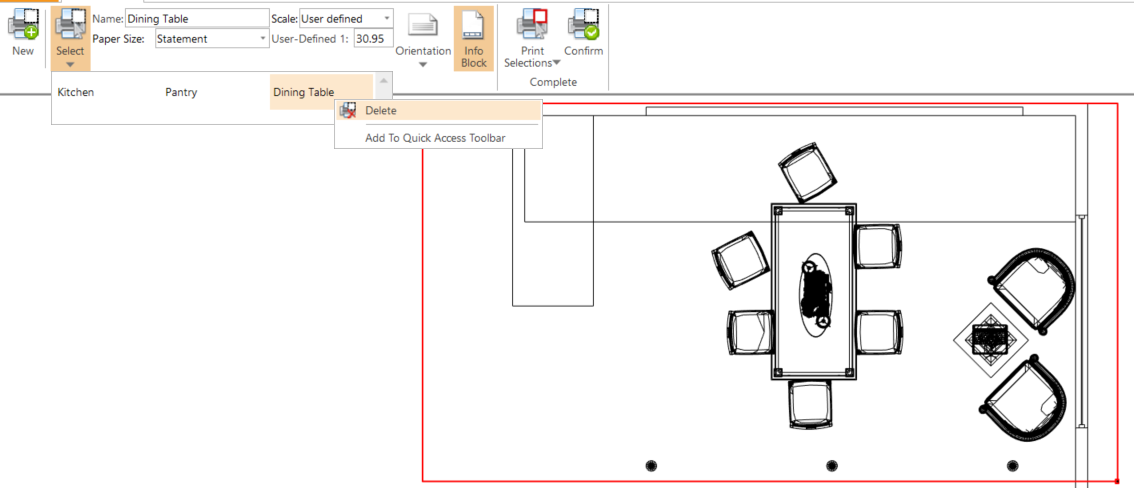
Task: Click the selection list scroll up arrow
Action: [x=383, y=80]
